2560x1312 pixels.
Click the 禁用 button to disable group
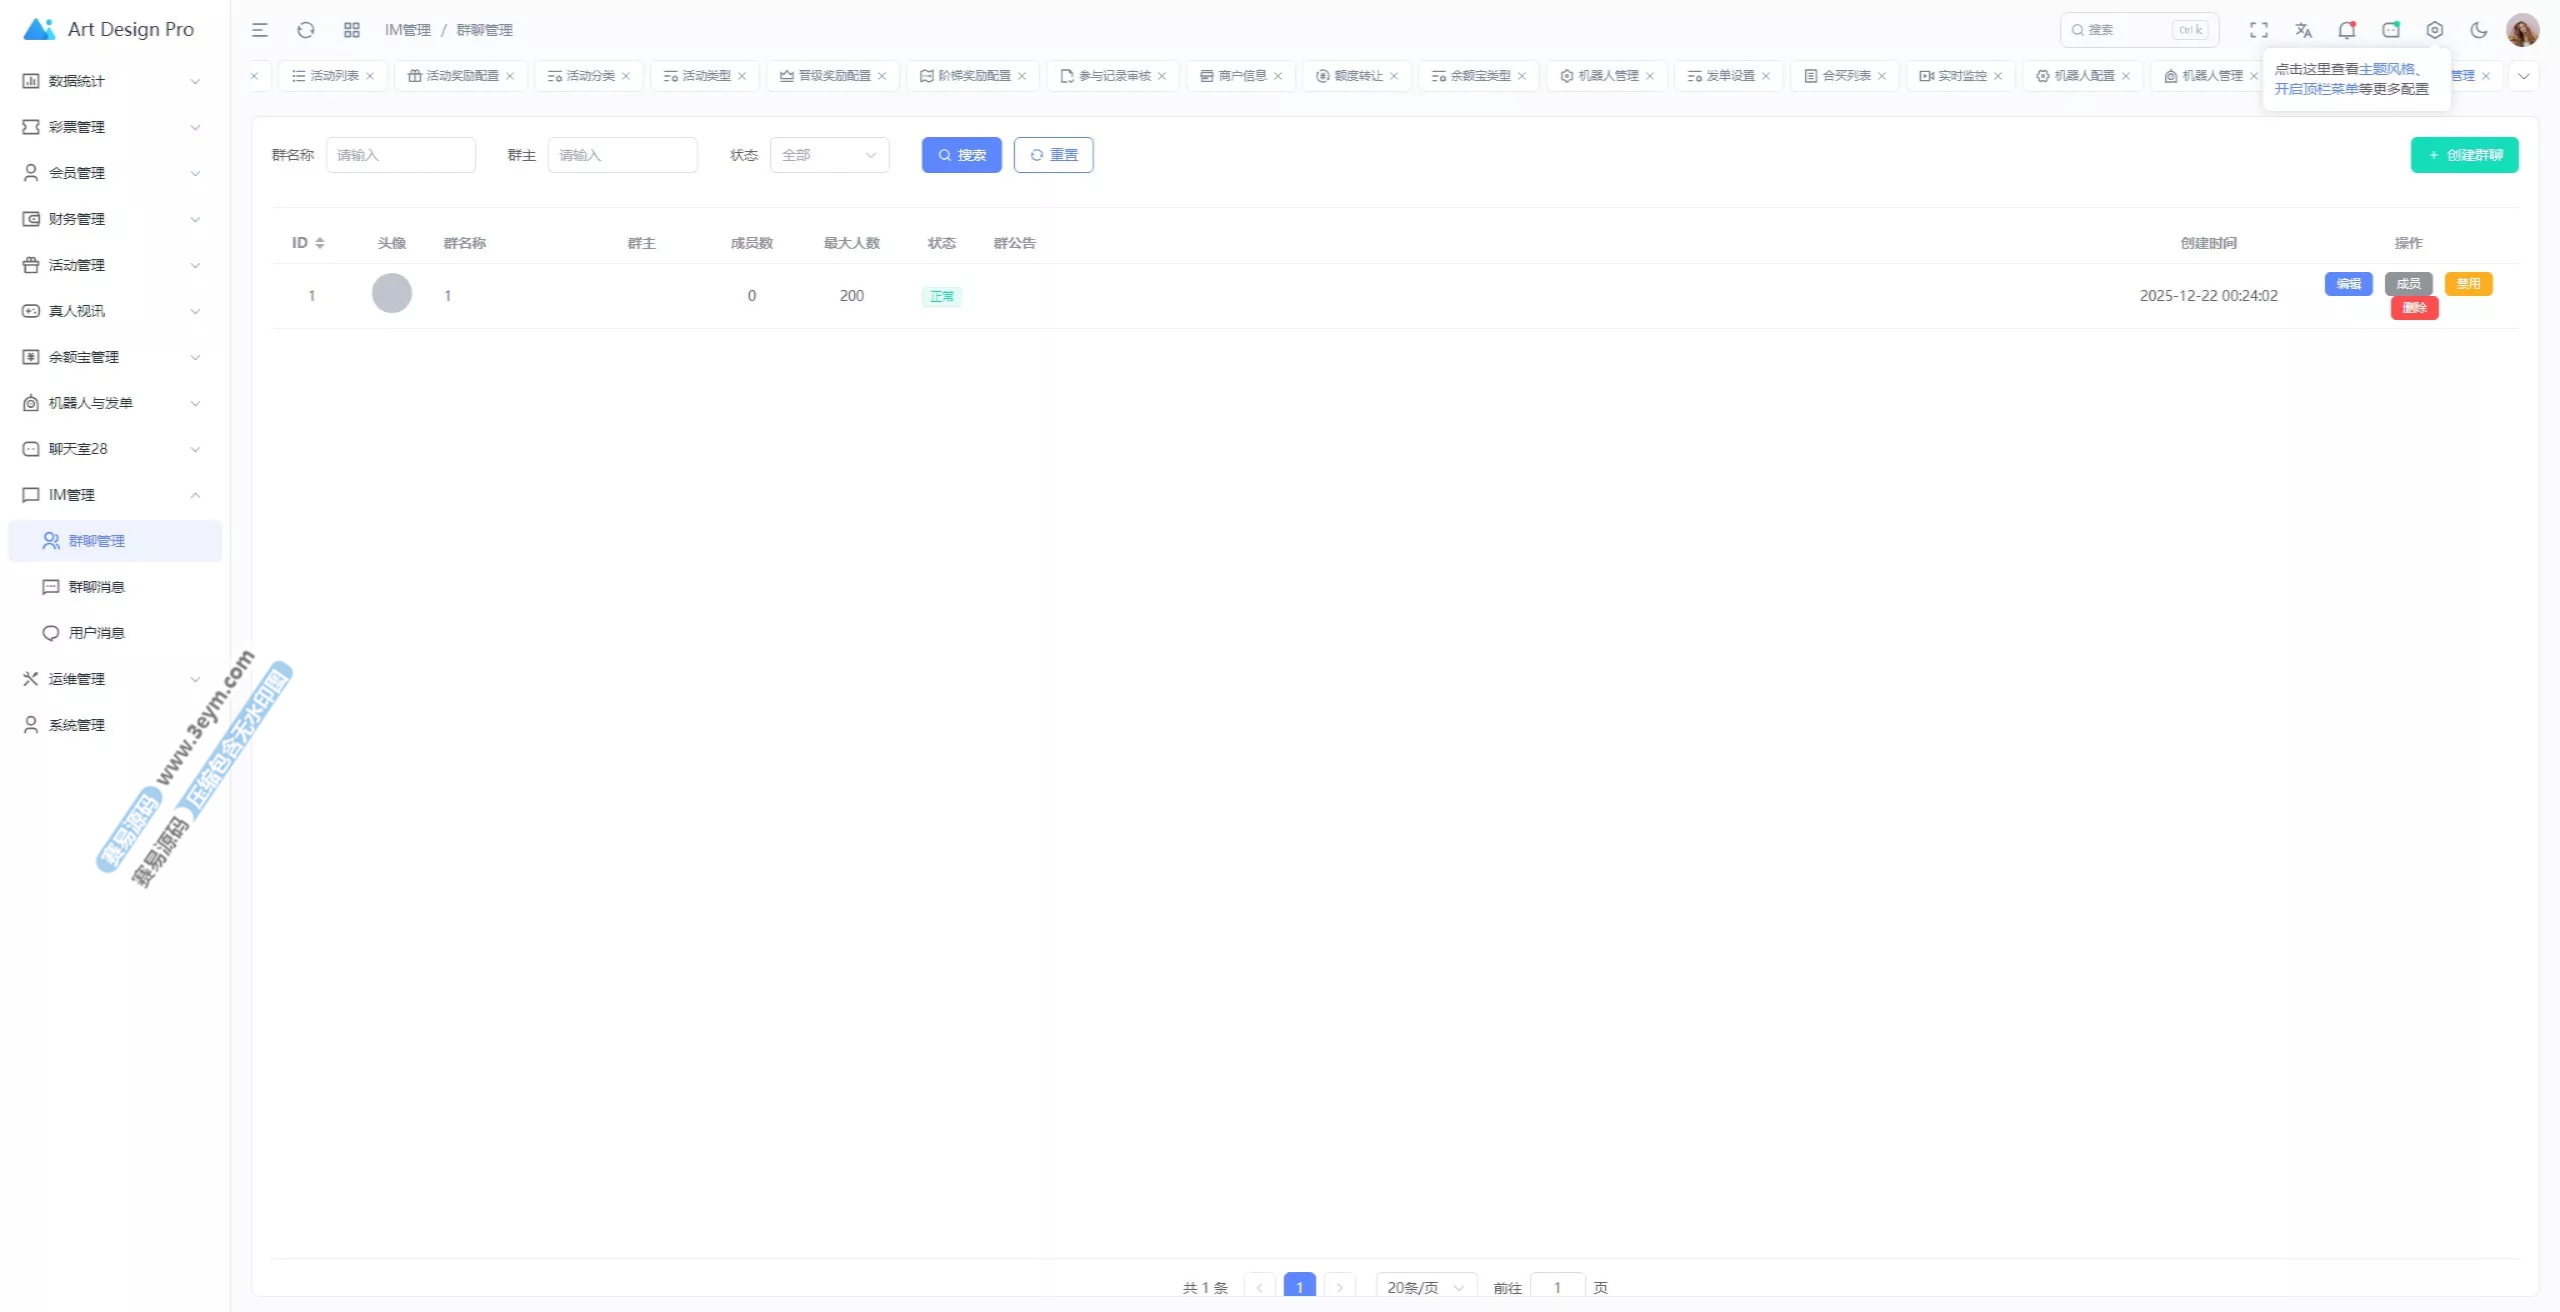(x=2468, y=284)
